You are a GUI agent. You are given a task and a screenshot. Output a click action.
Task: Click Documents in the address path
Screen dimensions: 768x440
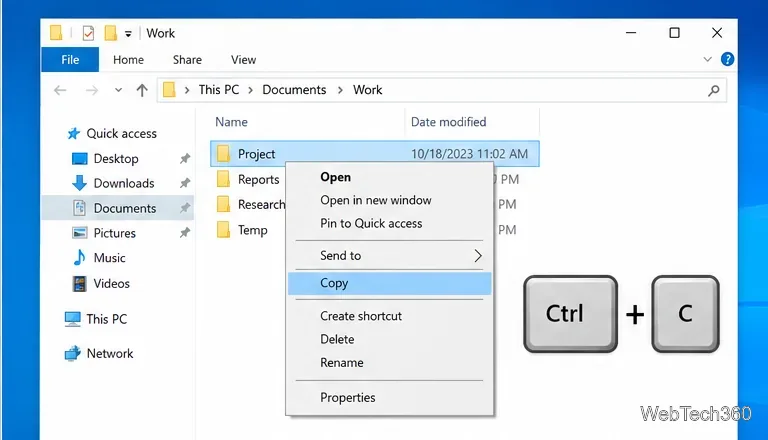click(294, 90)
